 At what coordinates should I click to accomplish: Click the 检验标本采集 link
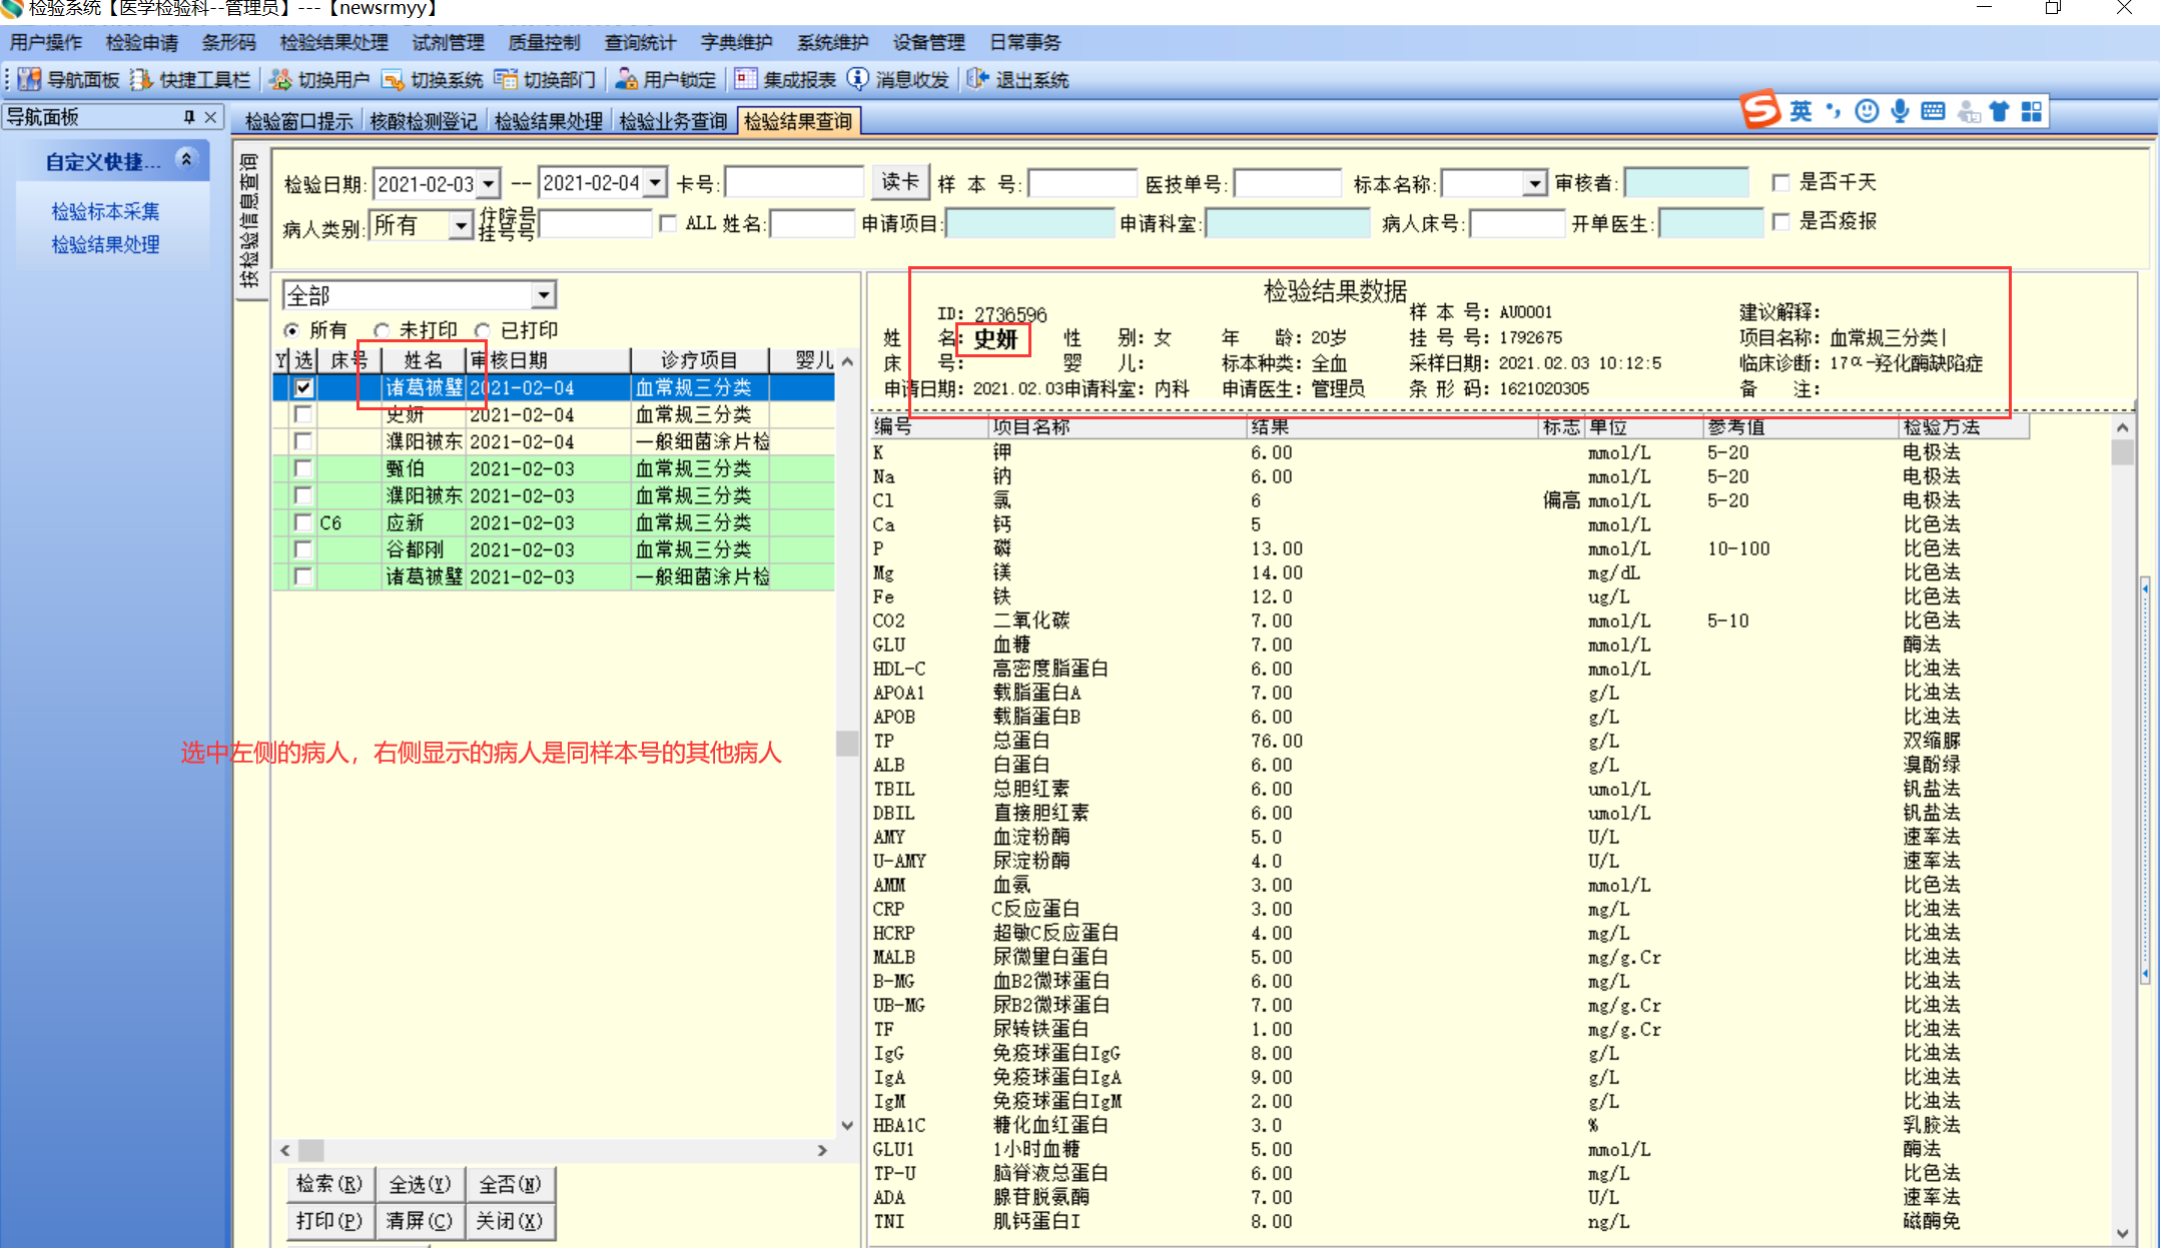click(x=105, y=211)
